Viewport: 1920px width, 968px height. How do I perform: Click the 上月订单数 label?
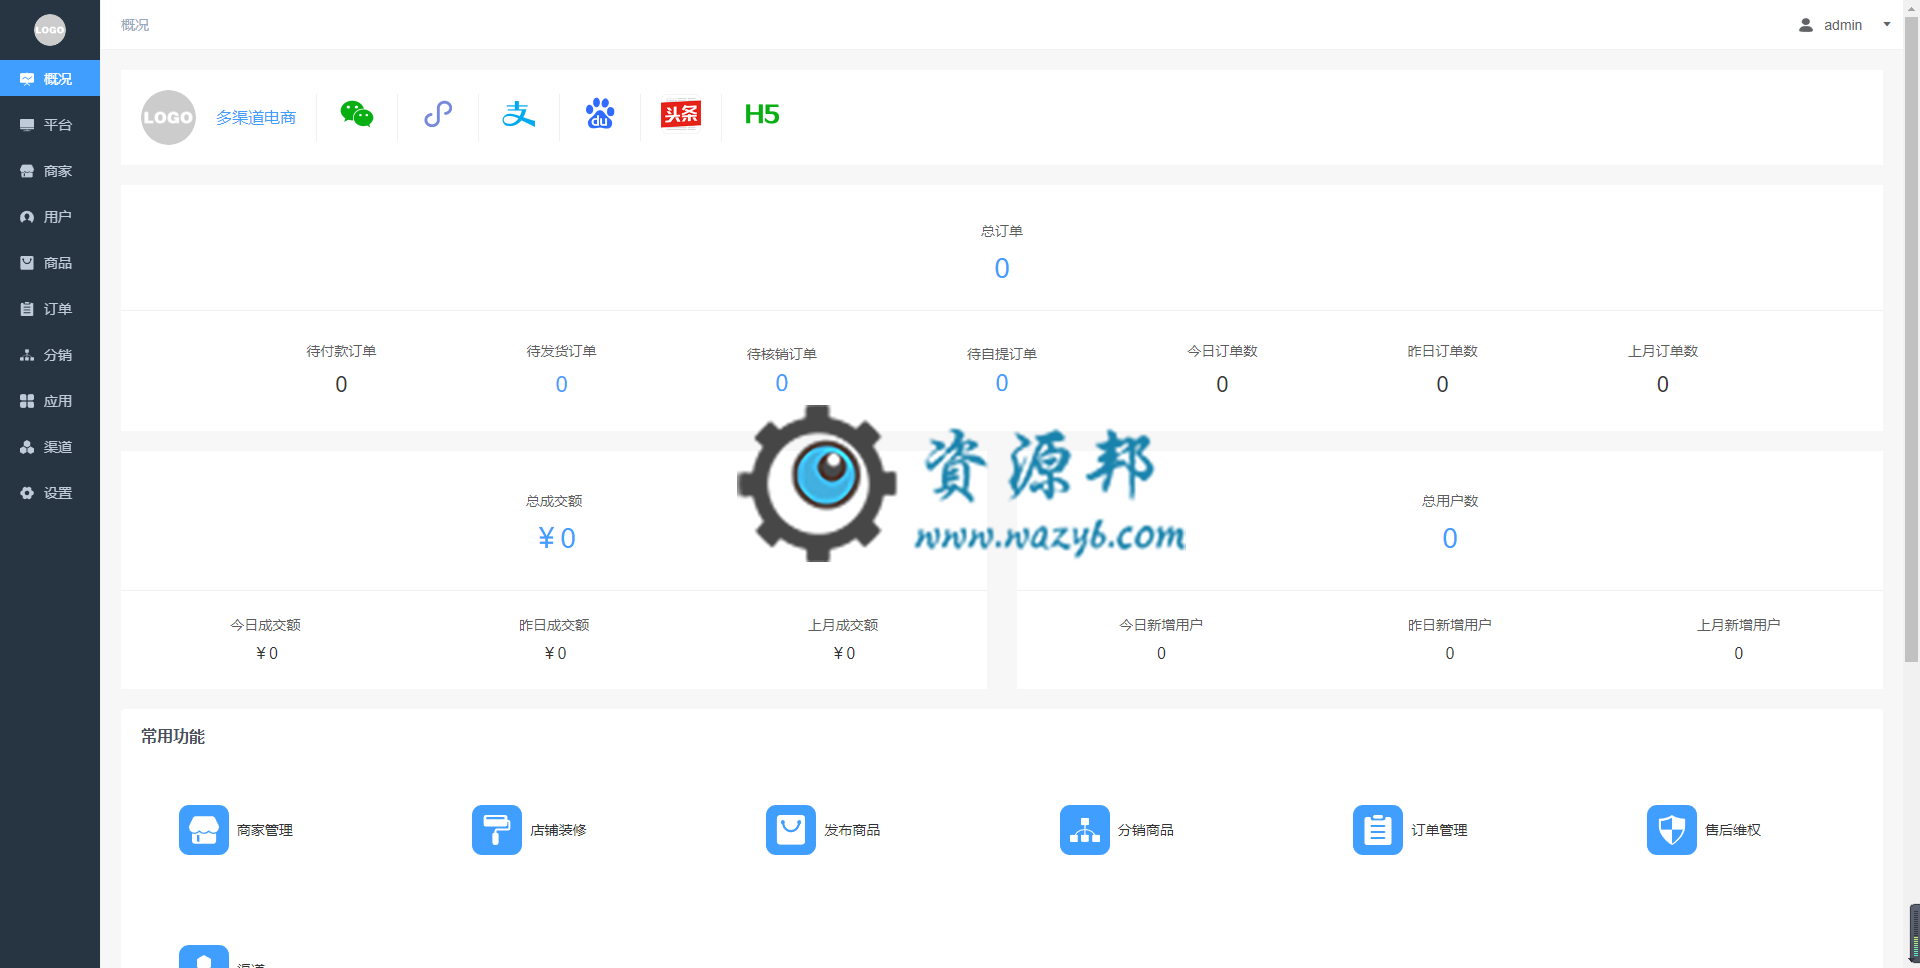tap(1663, 351)
